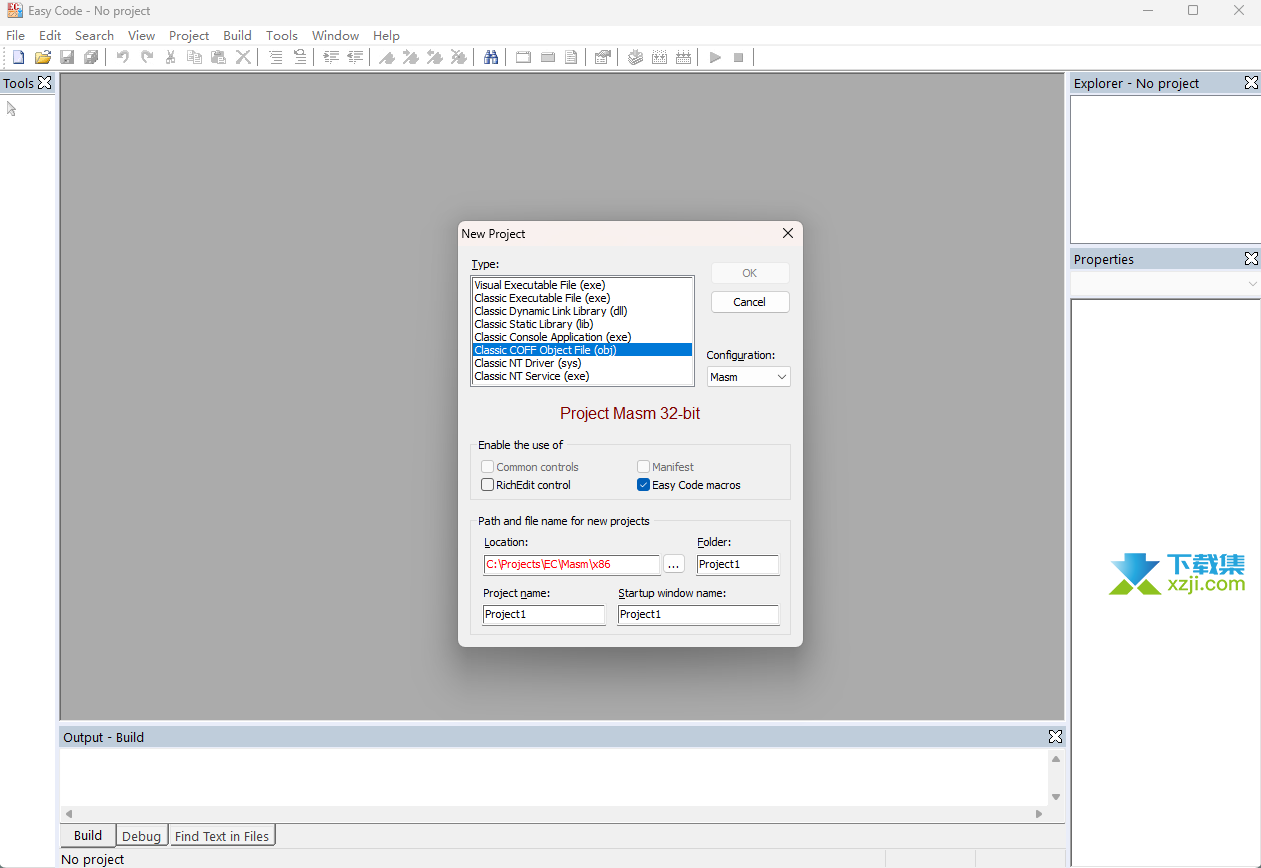This screenshot has height=868, width=1261.
Task: Click the OK button in New Project
Action: tap(750, 273)
